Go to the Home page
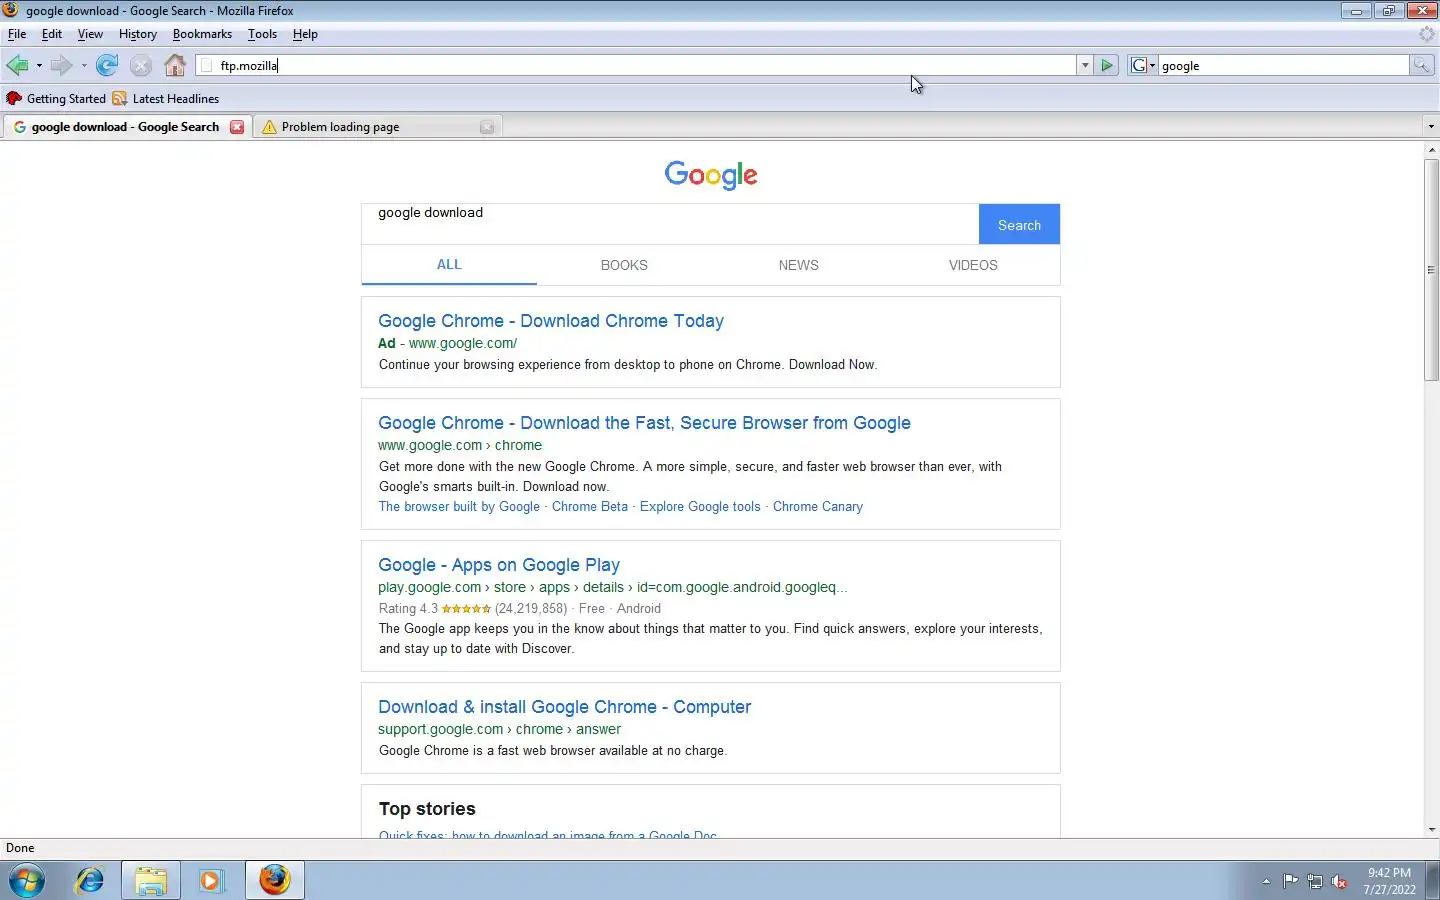This screenshot has width=1440, height=900. tap(175, 66)
